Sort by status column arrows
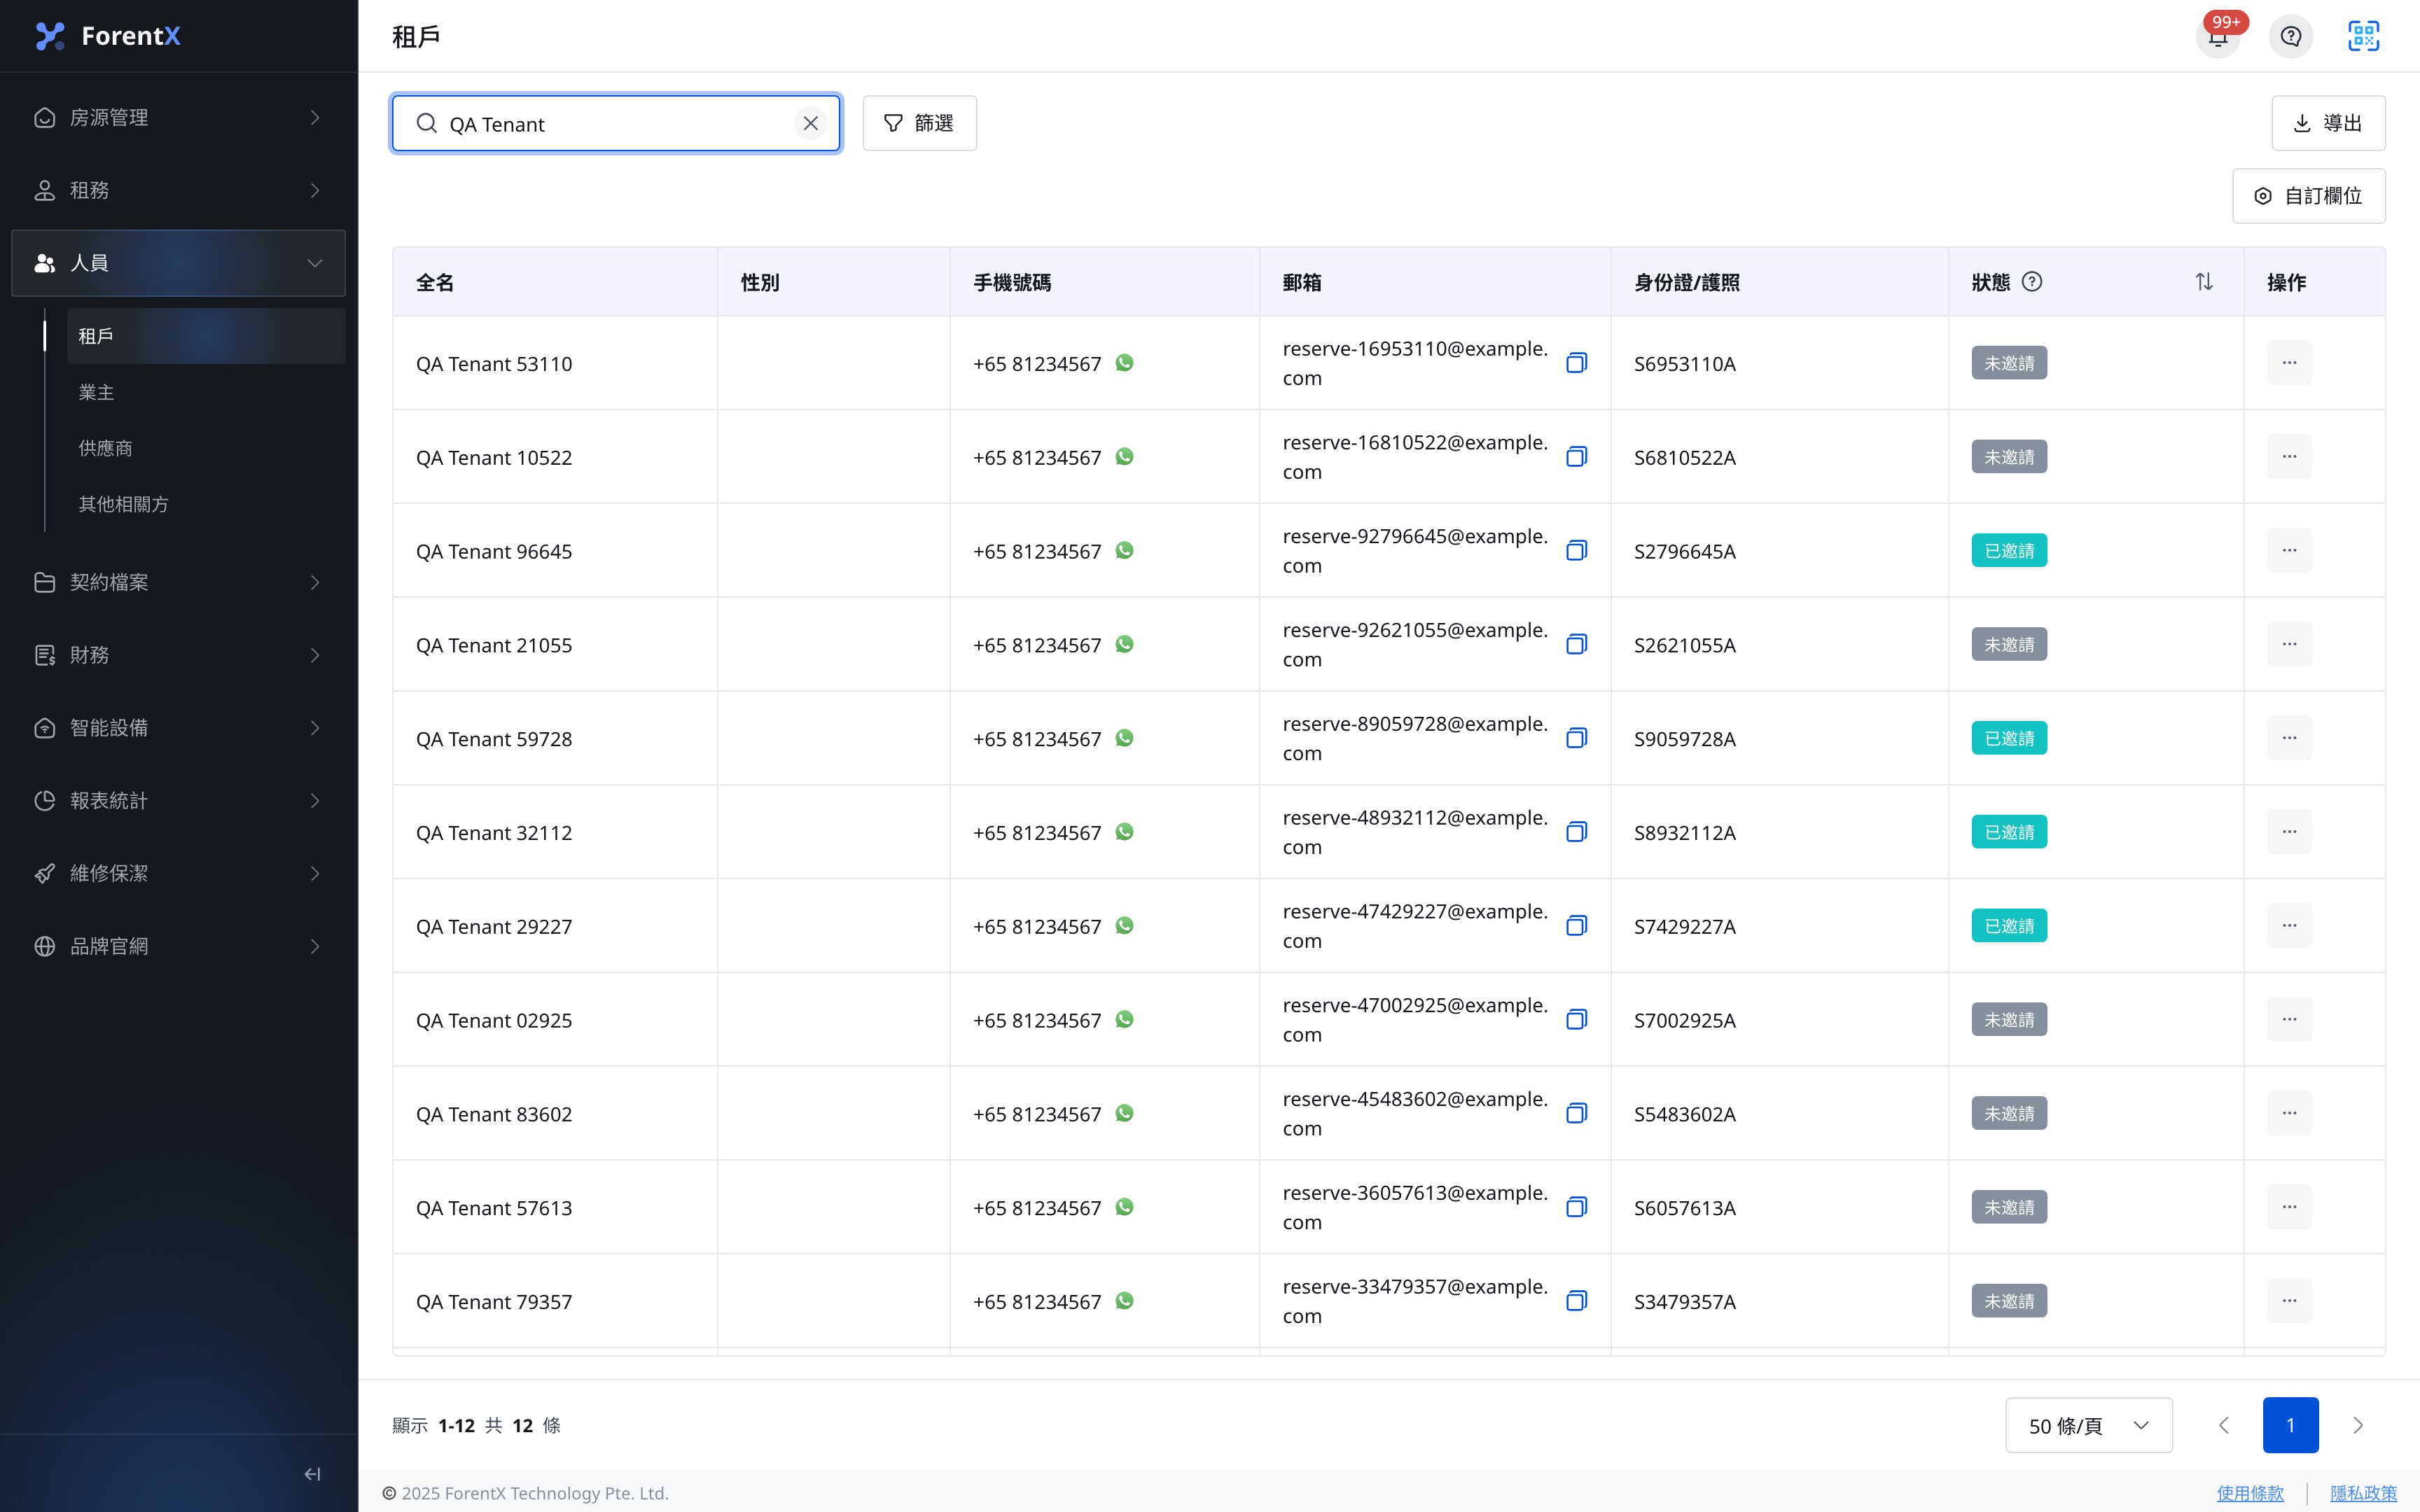Screen dimensions: 2420x1512 [x=2204, y=282]
